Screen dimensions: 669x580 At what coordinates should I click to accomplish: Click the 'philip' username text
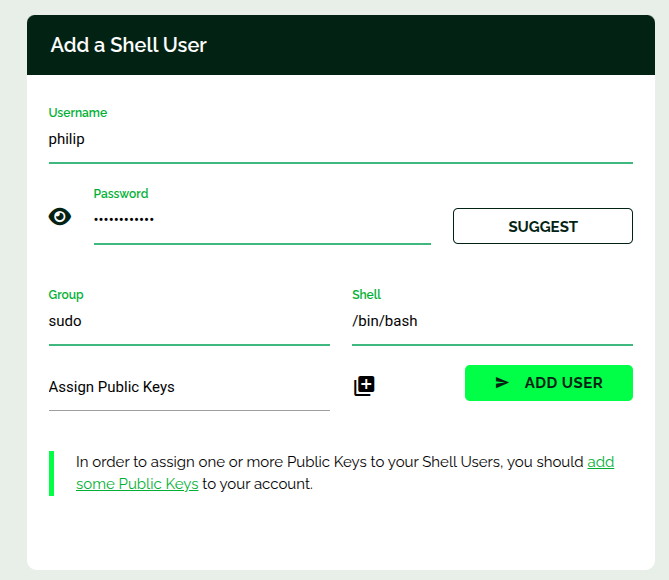click(x=67, y=140)
